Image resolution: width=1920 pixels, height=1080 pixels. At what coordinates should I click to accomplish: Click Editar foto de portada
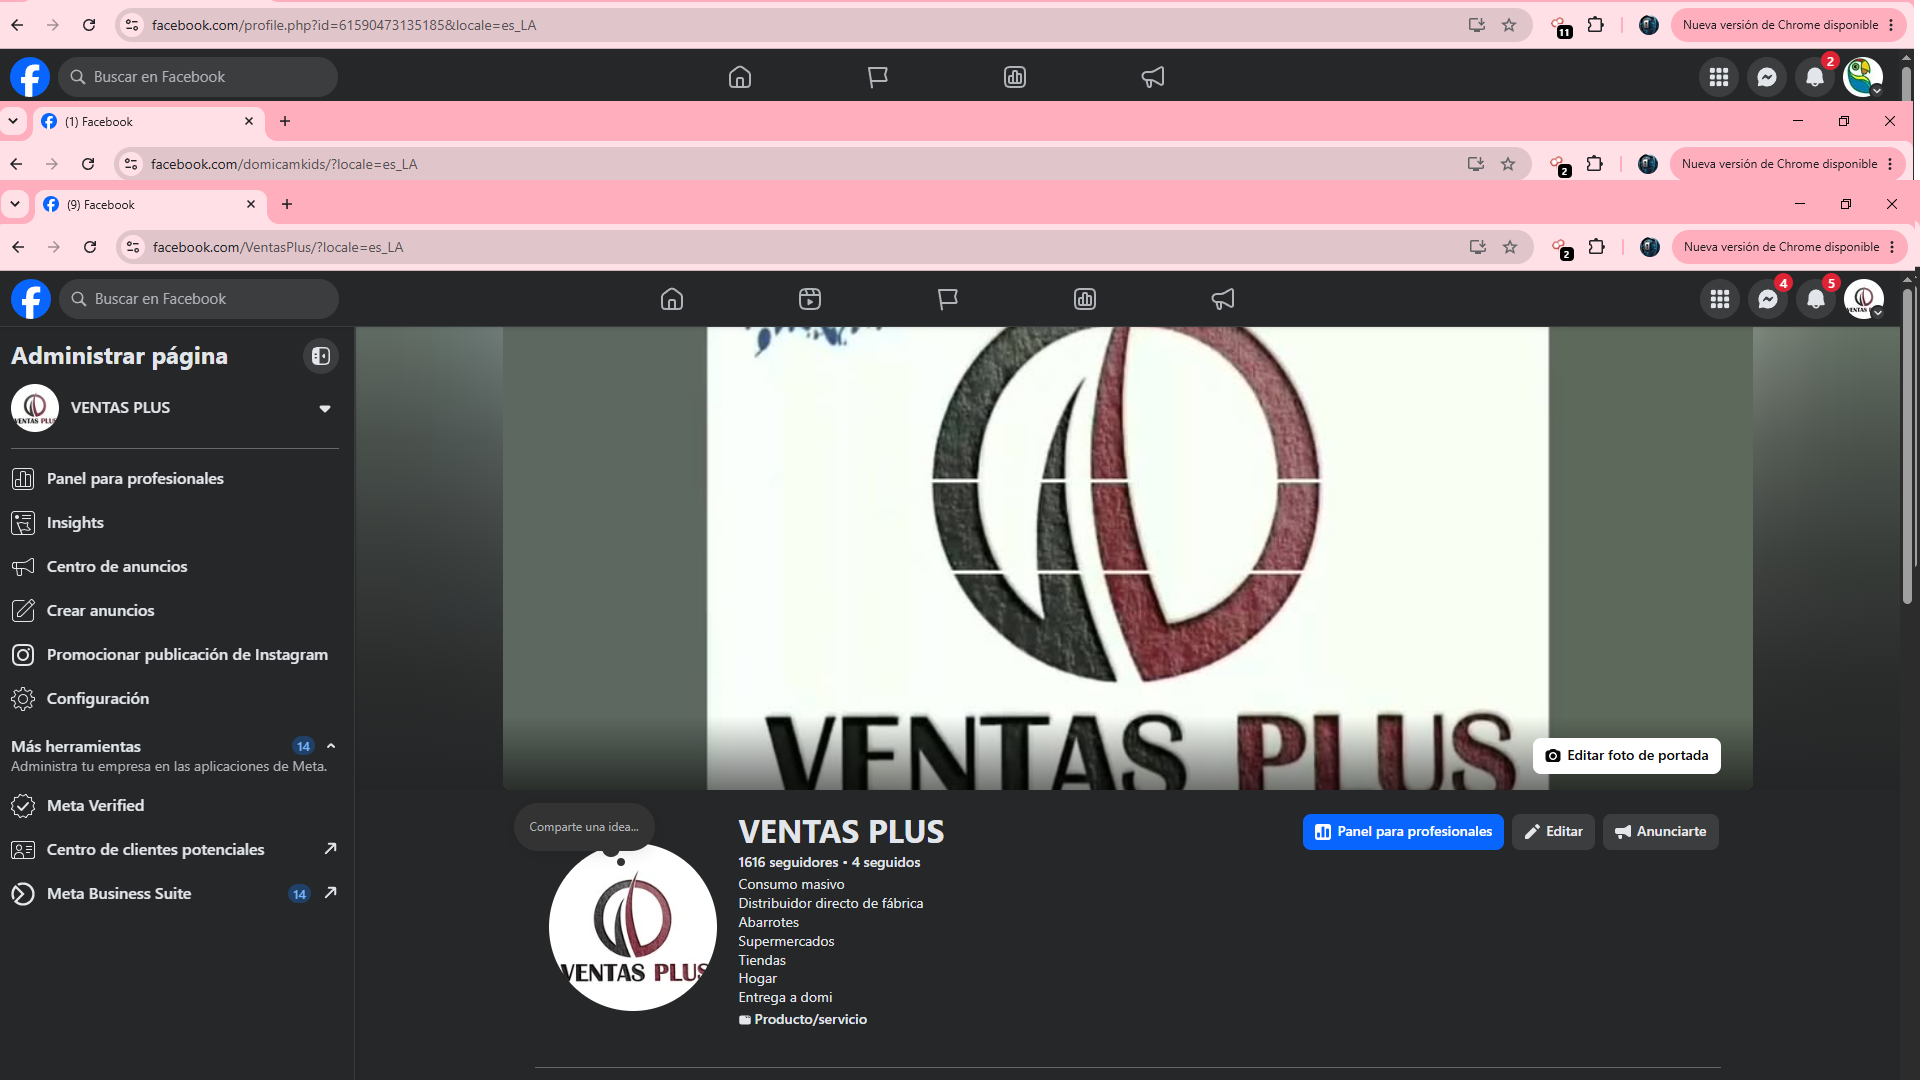click(1626, 756)
